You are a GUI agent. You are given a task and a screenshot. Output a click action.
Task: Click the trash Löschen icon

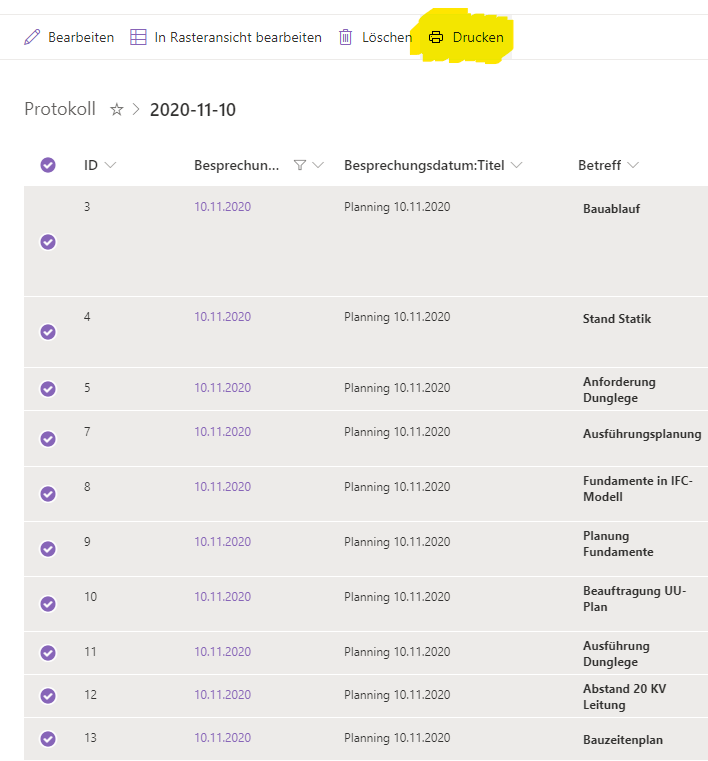(346, 38)
